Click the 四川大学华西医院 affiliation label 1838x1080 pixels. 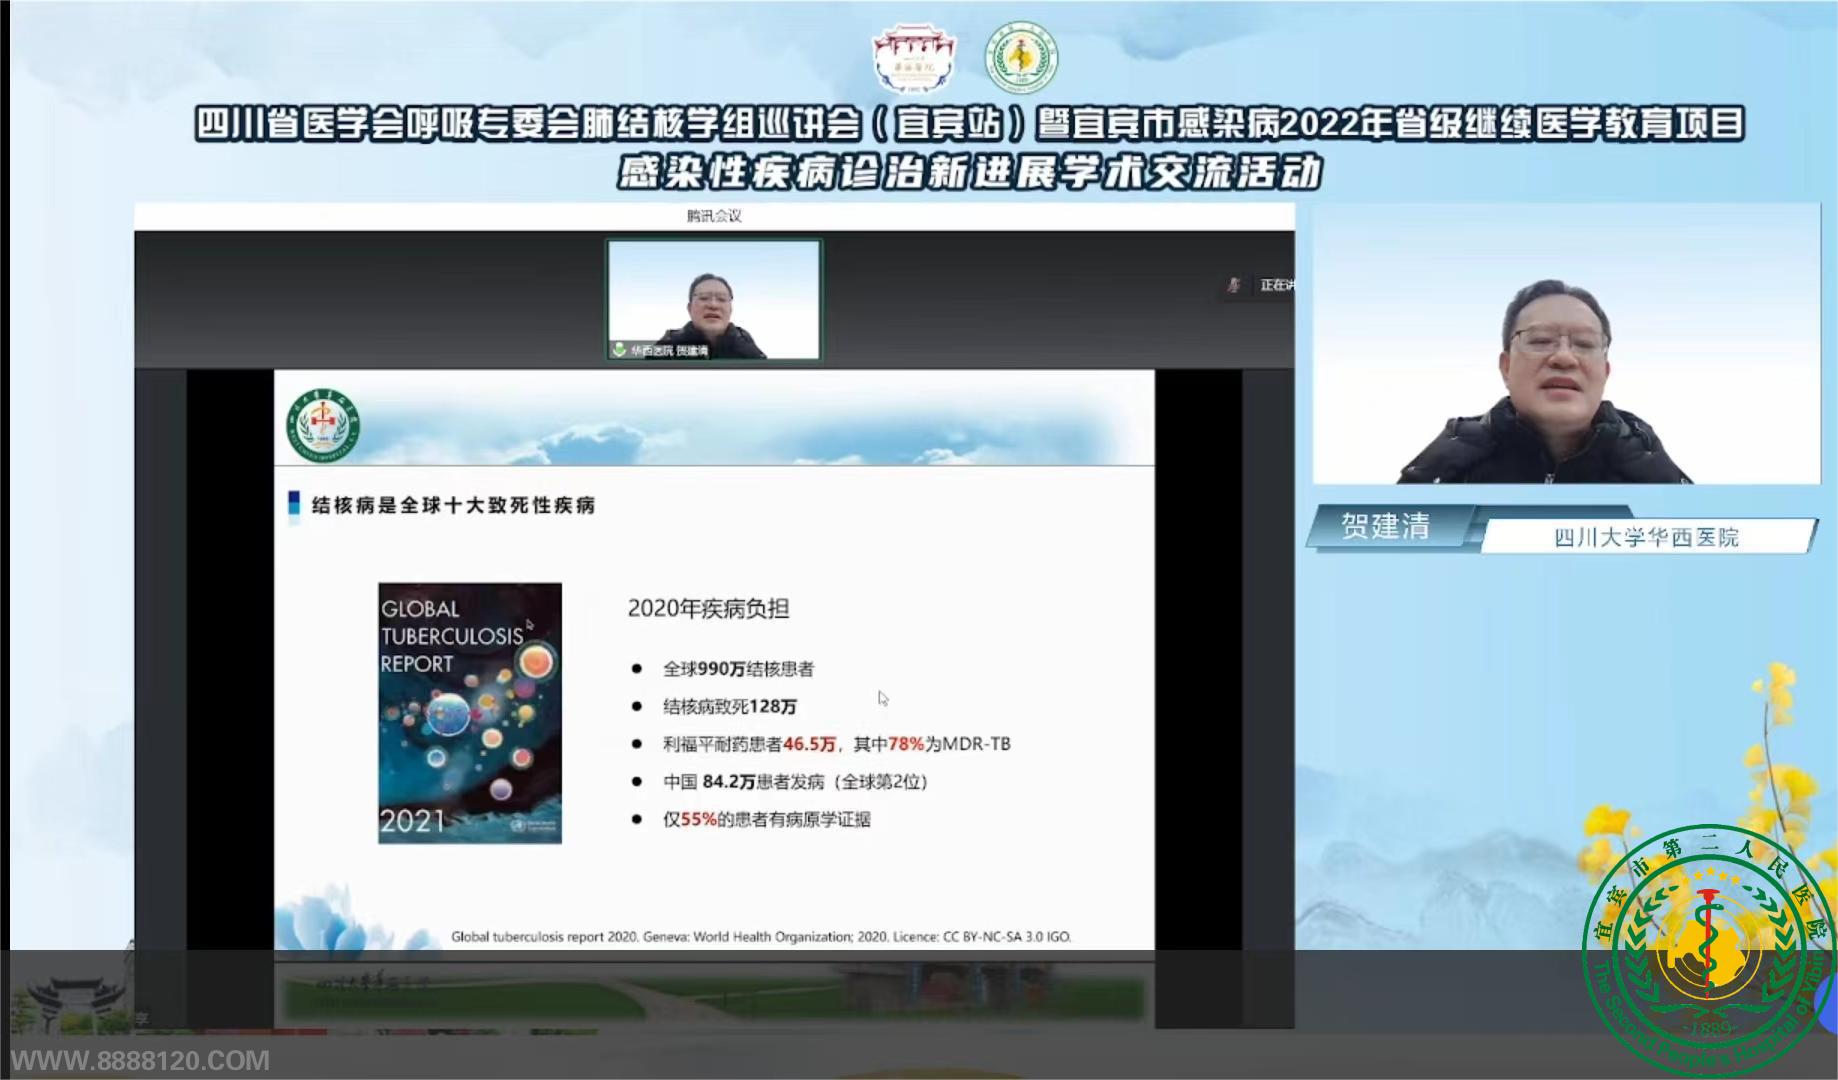(x=1646, y=537)
